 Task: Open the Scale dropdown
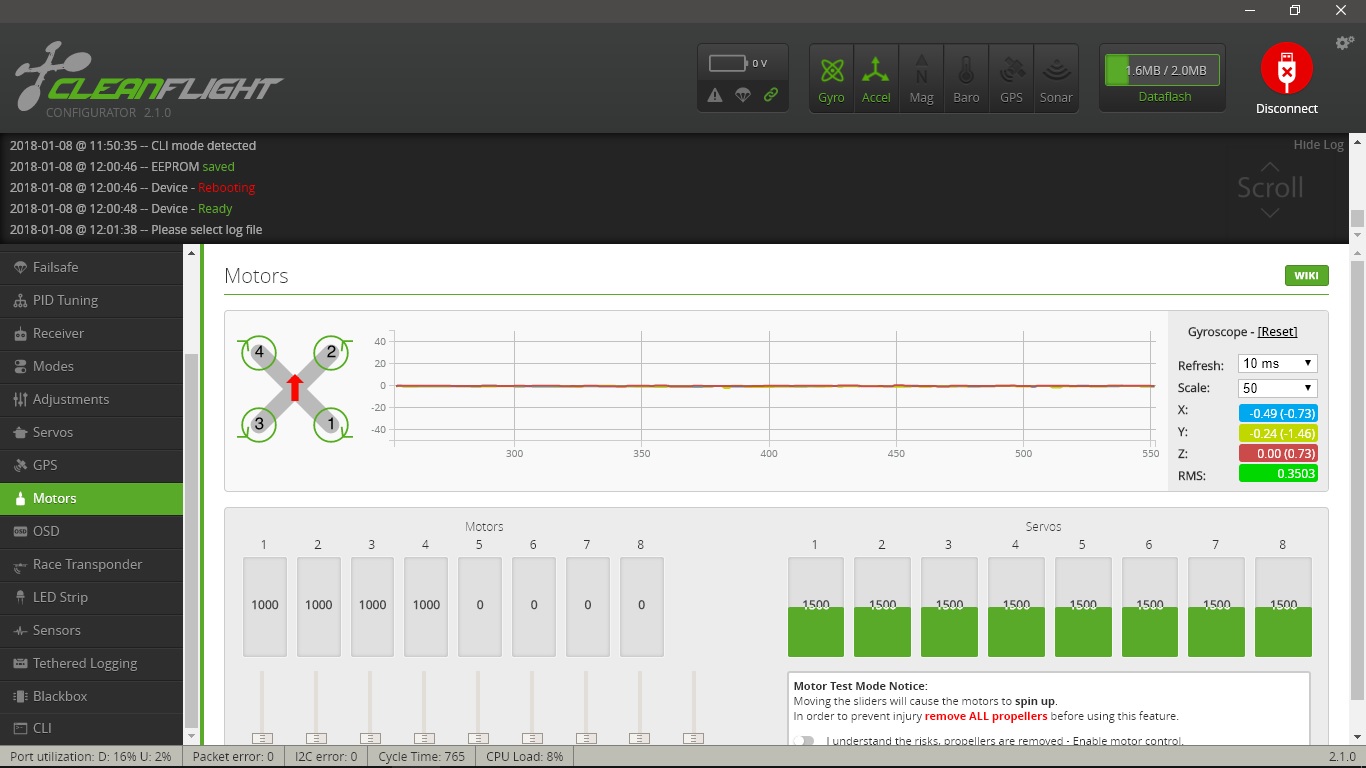pyautogui.click(x=1278, y=388)
